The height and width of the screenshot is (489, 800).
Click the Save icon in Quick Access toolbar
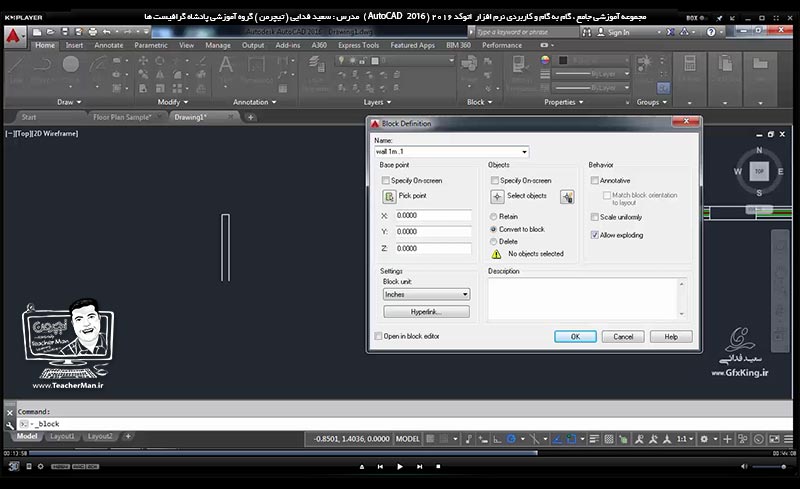pyautogui.click(x=65, y=32)
